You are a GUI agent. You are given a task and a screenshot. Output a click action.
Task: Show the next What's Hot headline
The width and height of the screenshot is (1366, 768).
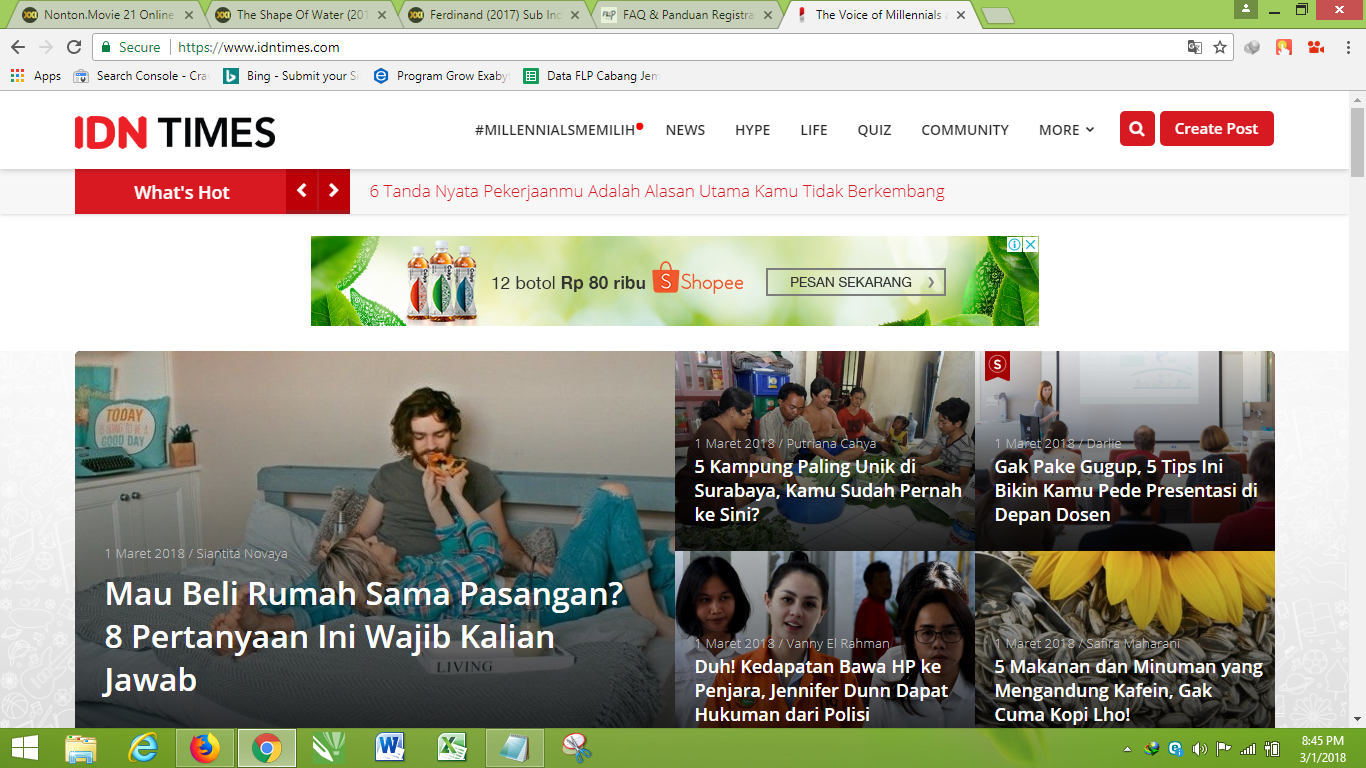334,191
